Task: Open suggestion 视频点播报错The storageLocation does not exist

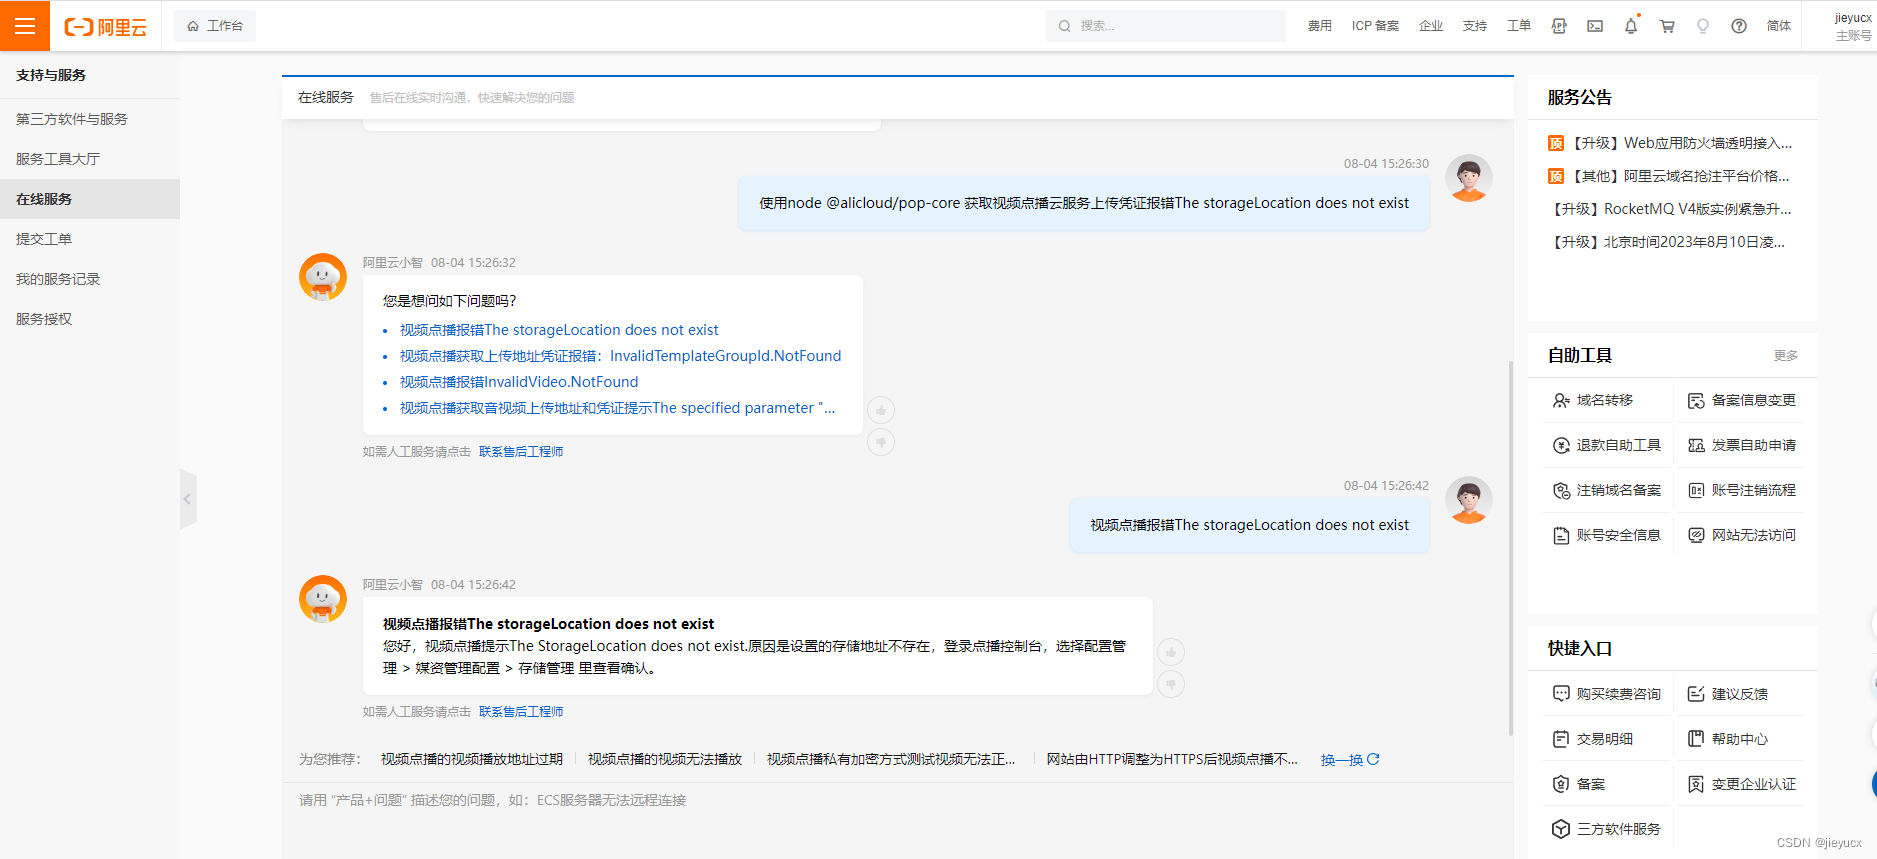Action: (559, 330)
